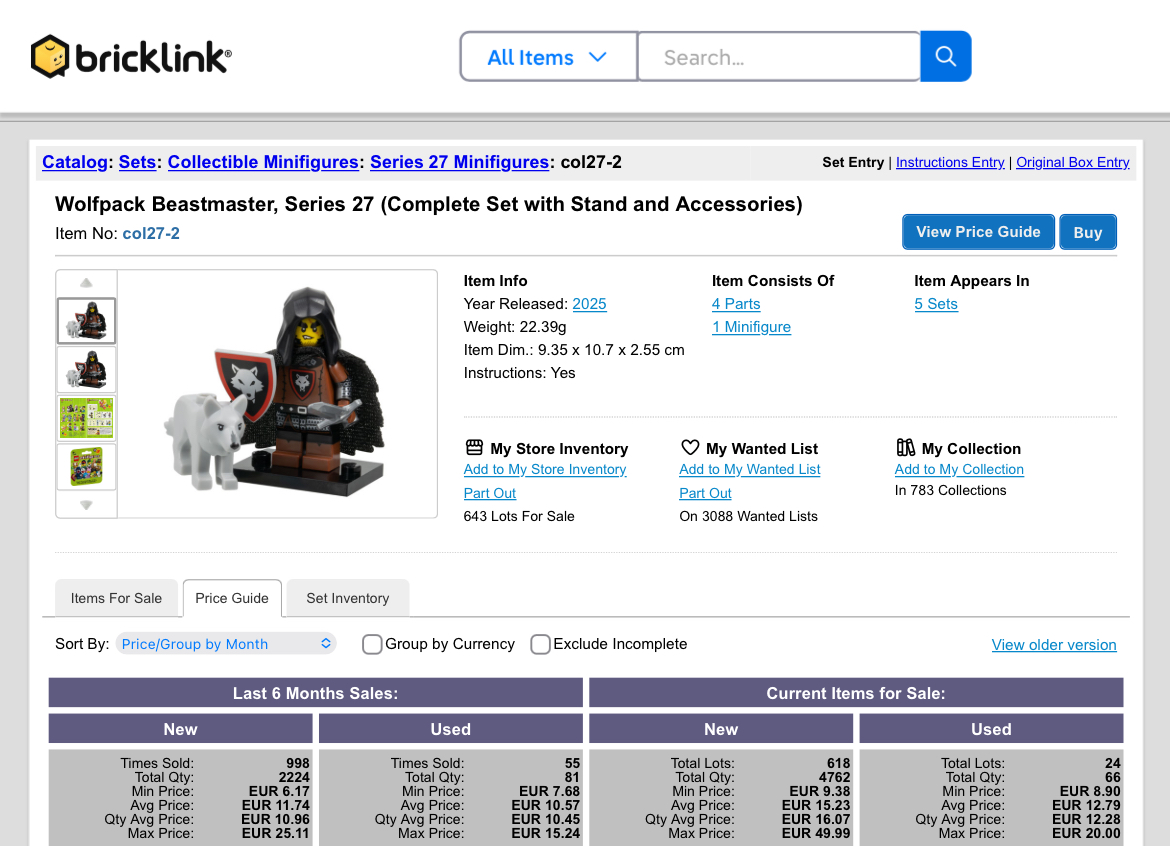Click the My Wanted List heart icon

tap(690, 448)
